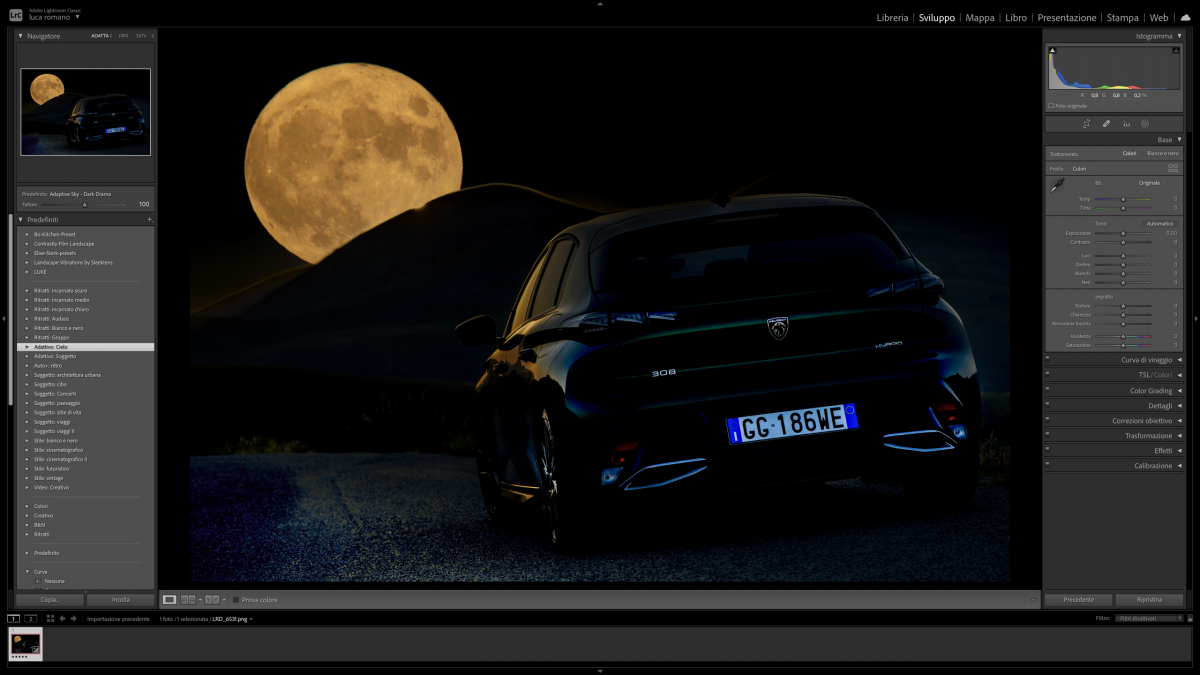The image size is (1200, 675).
Task: Pick the white balance eyedropper tool
Action: [x=1057, y=185]
